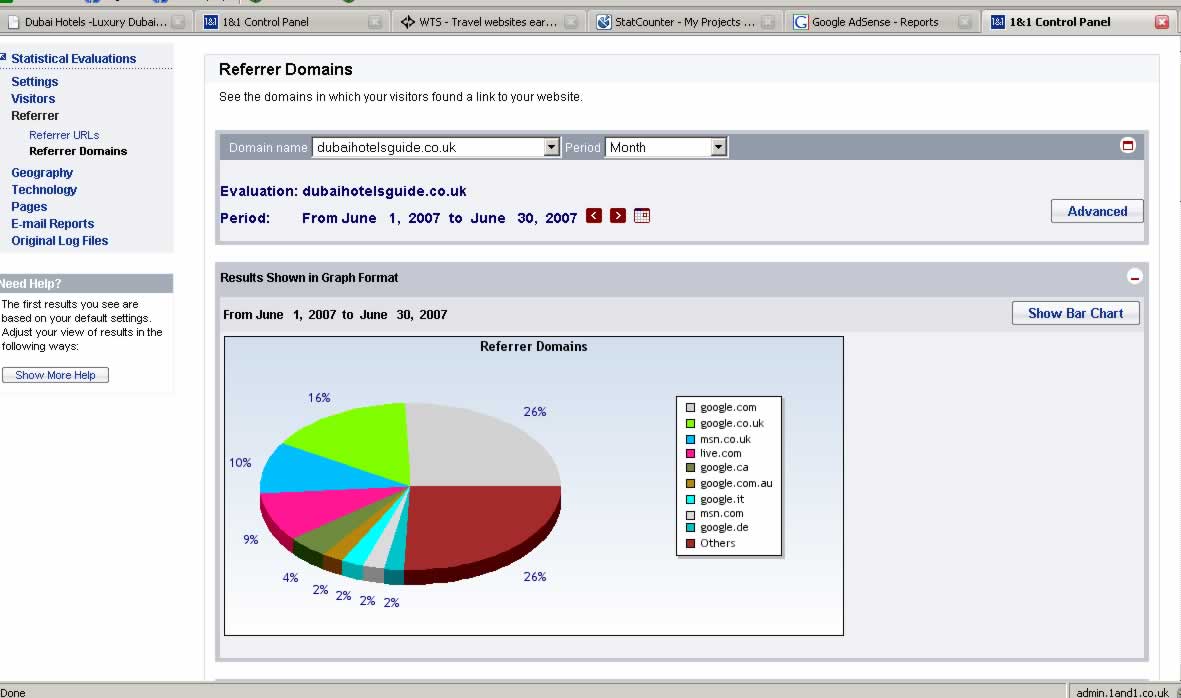
Task: Open the calendar date picker icon
Action: 642,216
